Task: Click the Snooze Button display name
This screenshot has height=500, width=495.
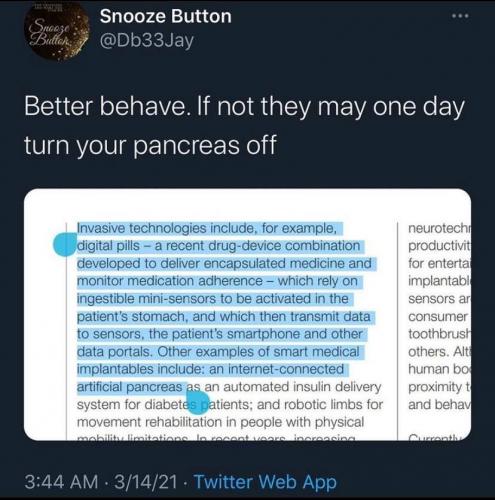Action: tap(165, 16)
